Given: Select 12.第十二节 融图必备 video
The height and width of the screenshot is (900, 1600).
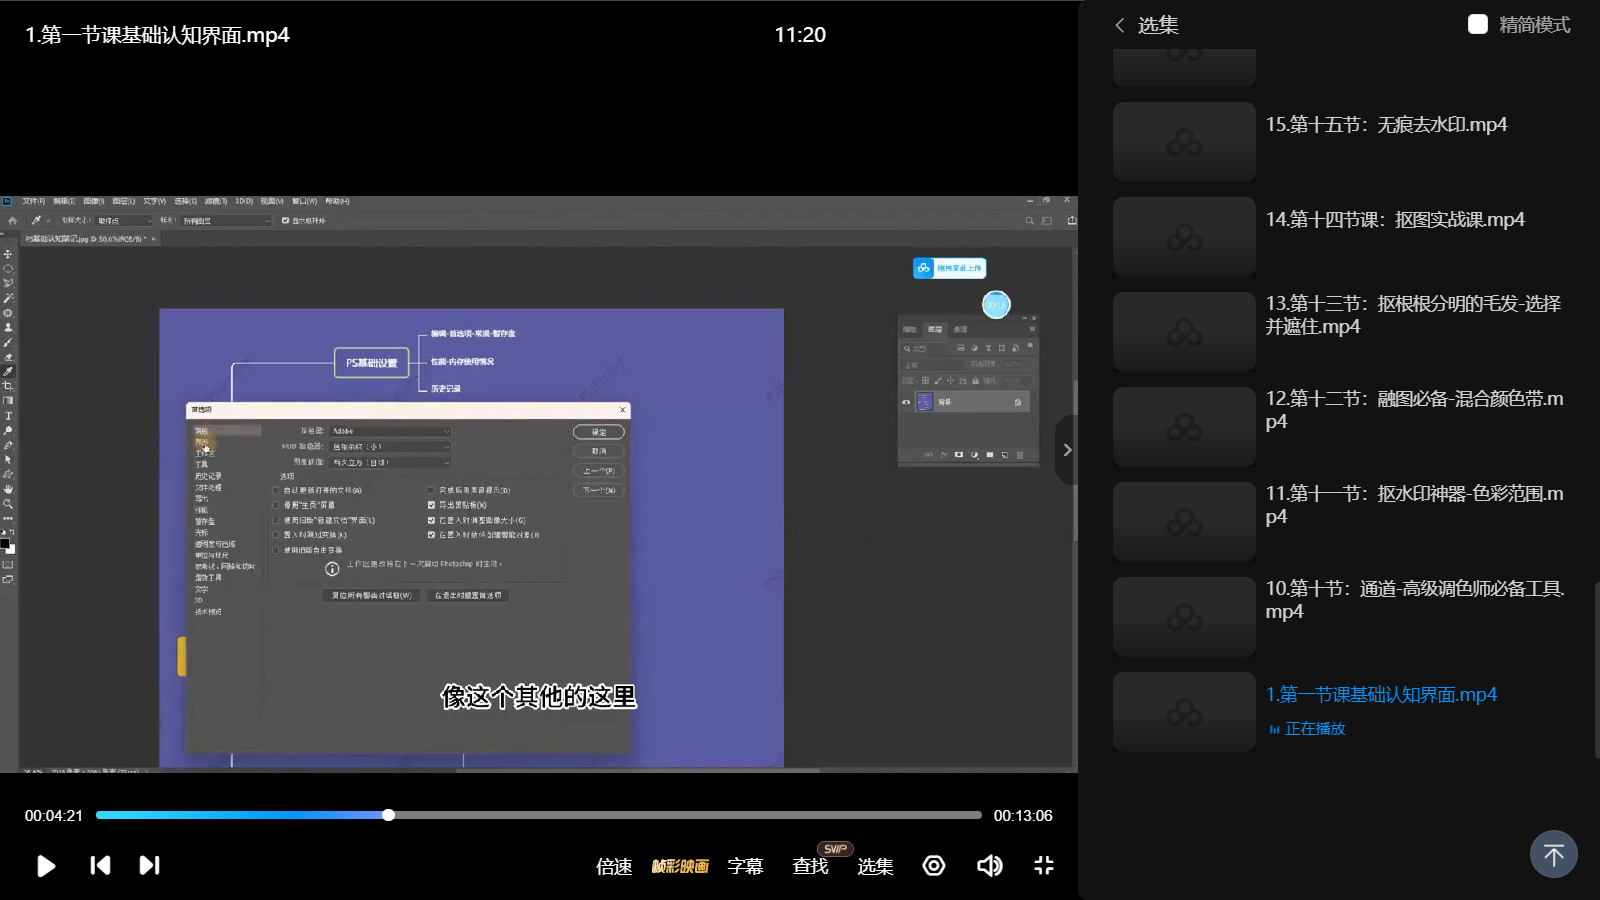Looking at the screenshot, I should tap(1413, 409).
